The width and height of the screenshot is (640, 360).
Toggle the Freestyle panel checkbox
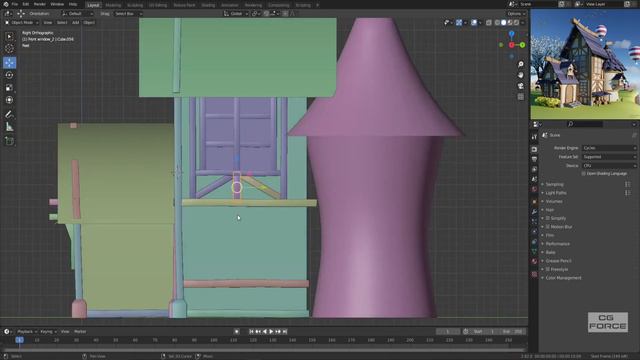[x=548, y=269]
